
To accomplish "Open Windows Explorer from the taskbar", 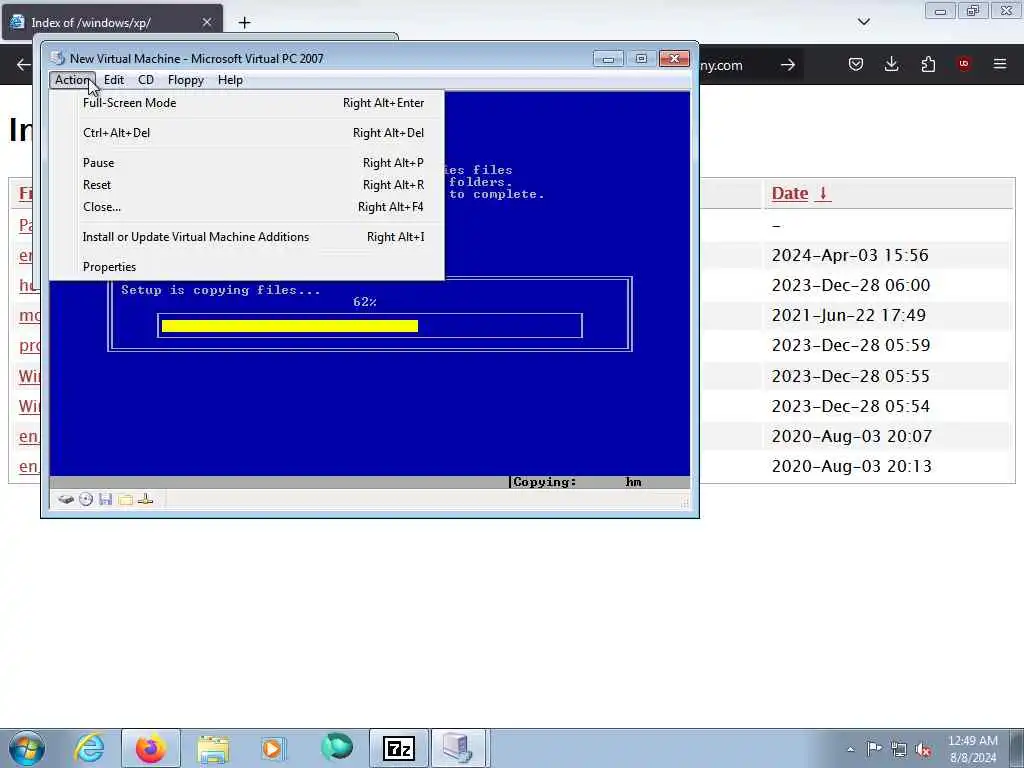I will 213,748.
